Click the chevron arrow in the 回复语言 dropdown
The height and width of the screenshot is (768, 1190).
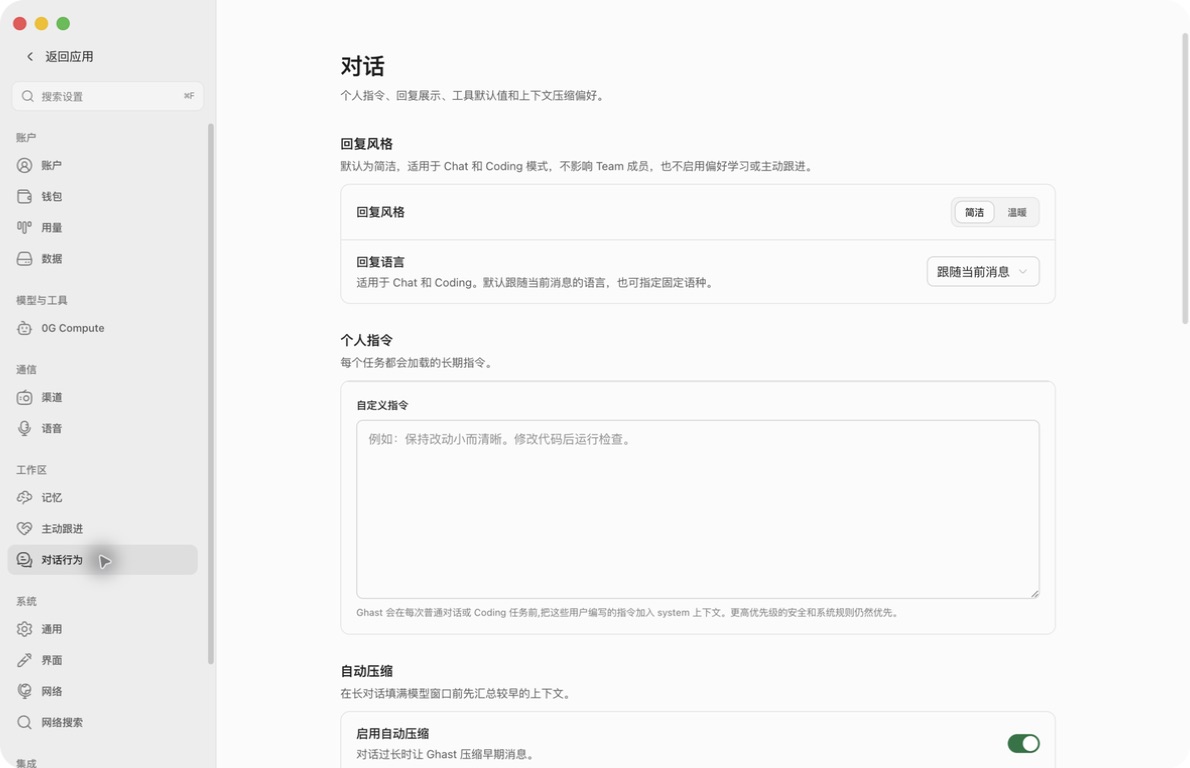1022,272
